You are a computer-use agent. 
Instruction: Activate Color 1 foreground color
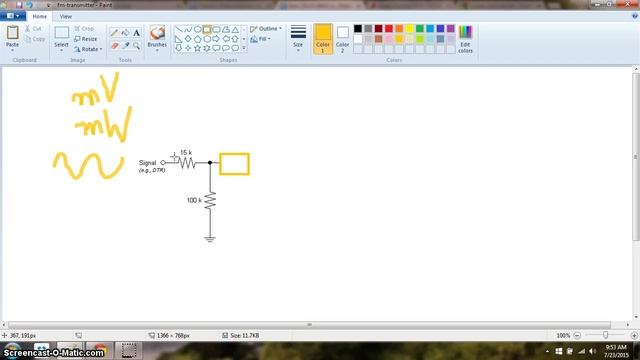(323, 39)
